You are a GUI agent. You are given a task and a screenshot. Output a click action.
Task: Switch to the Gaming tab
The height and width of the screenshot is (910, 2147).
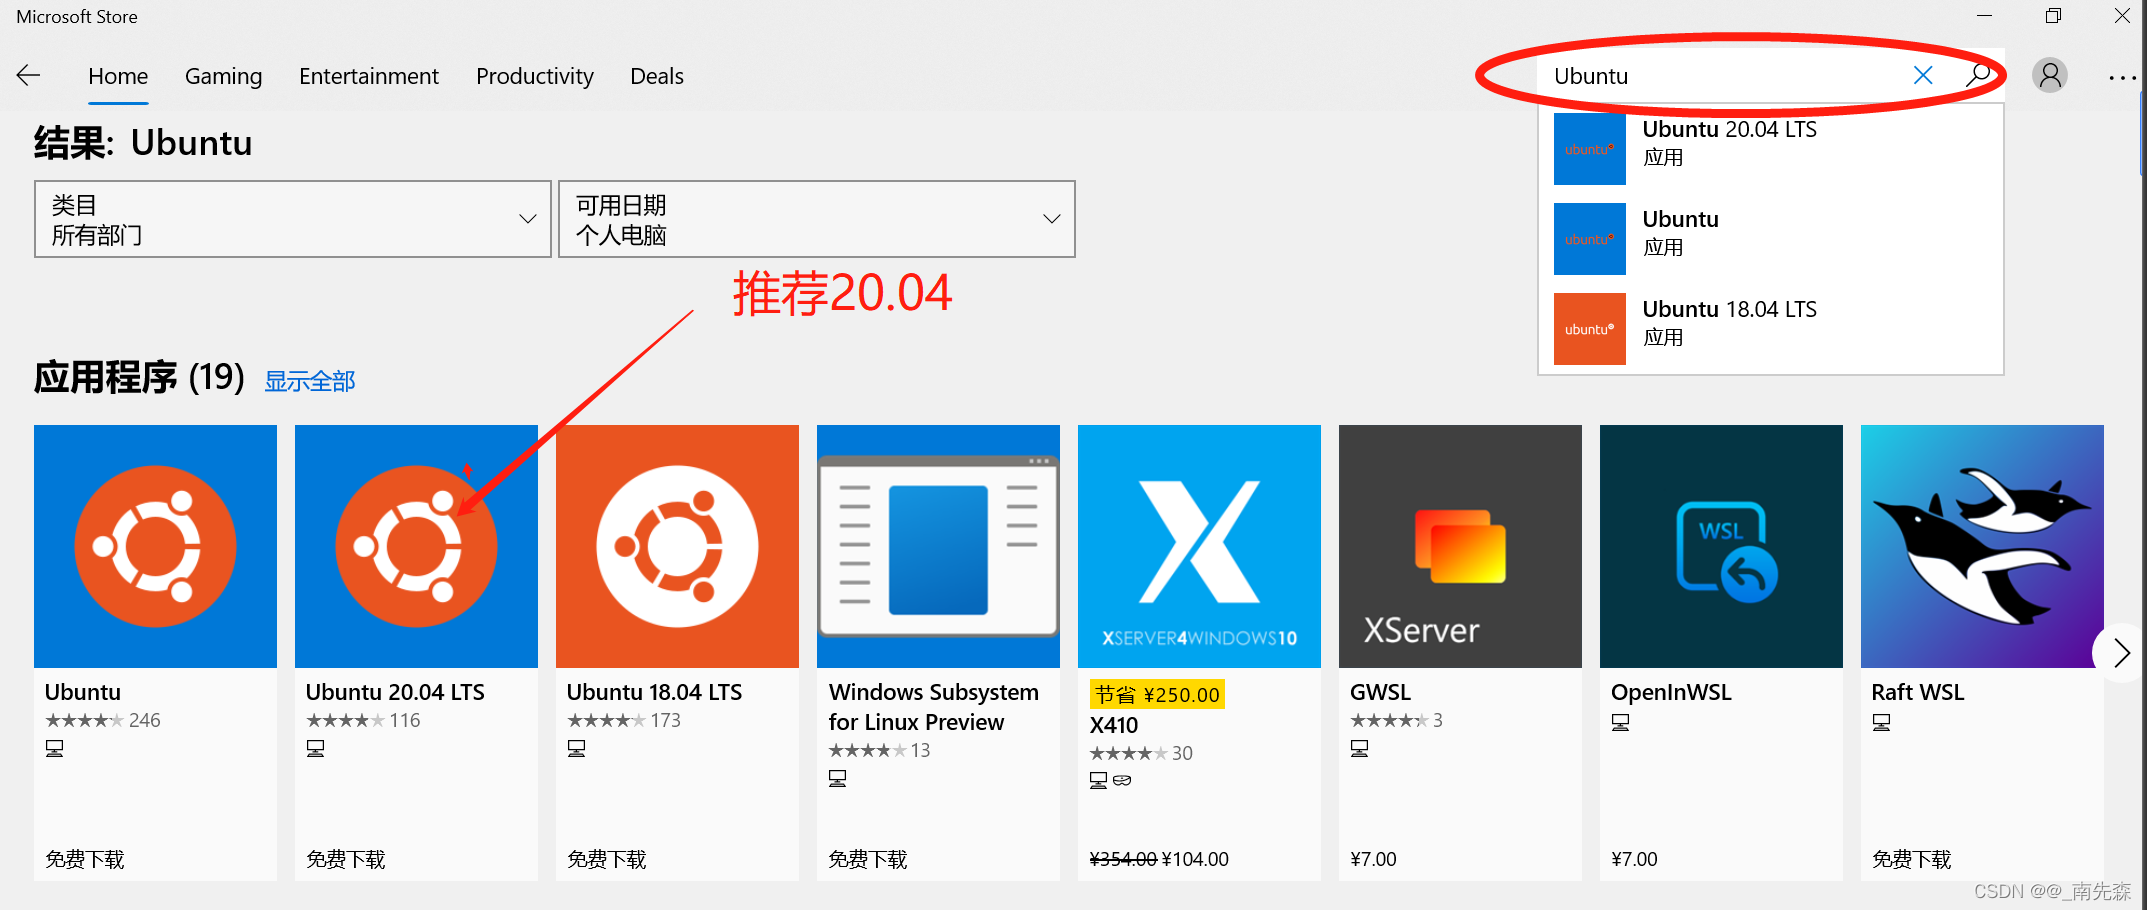click(224, 77)
